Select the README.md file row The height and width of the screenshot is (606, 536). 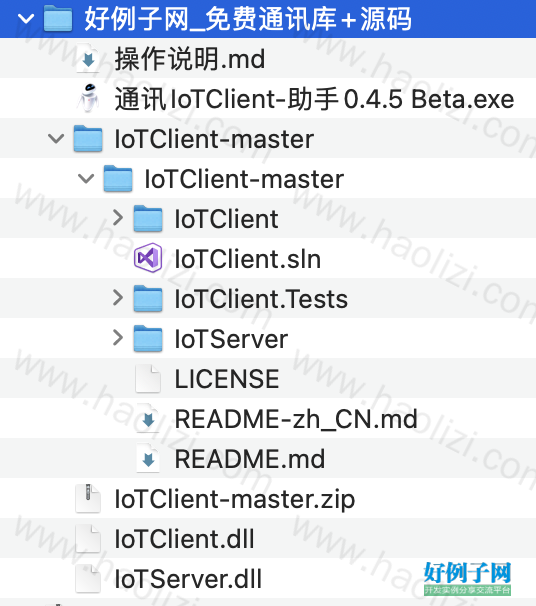(268, 458)
